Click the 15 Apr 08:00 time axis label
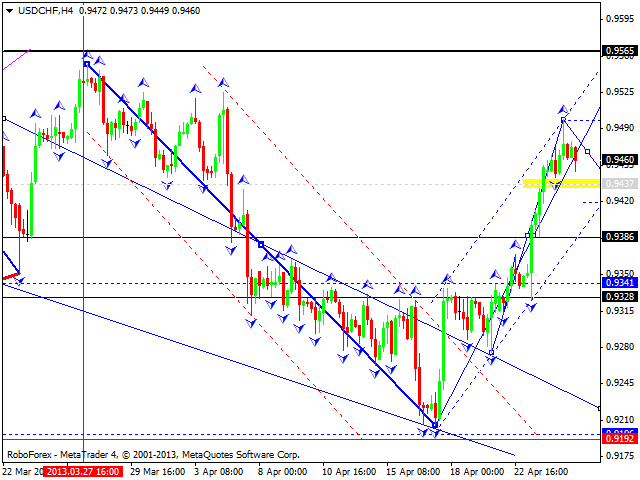 pyautogui.click(x=414, y=470)
